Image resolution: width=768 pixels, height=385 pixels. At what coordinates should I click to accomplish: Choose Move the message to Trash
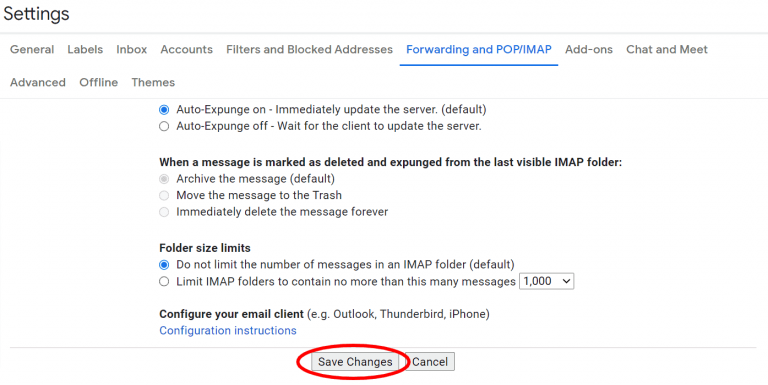tap(164, 195)
